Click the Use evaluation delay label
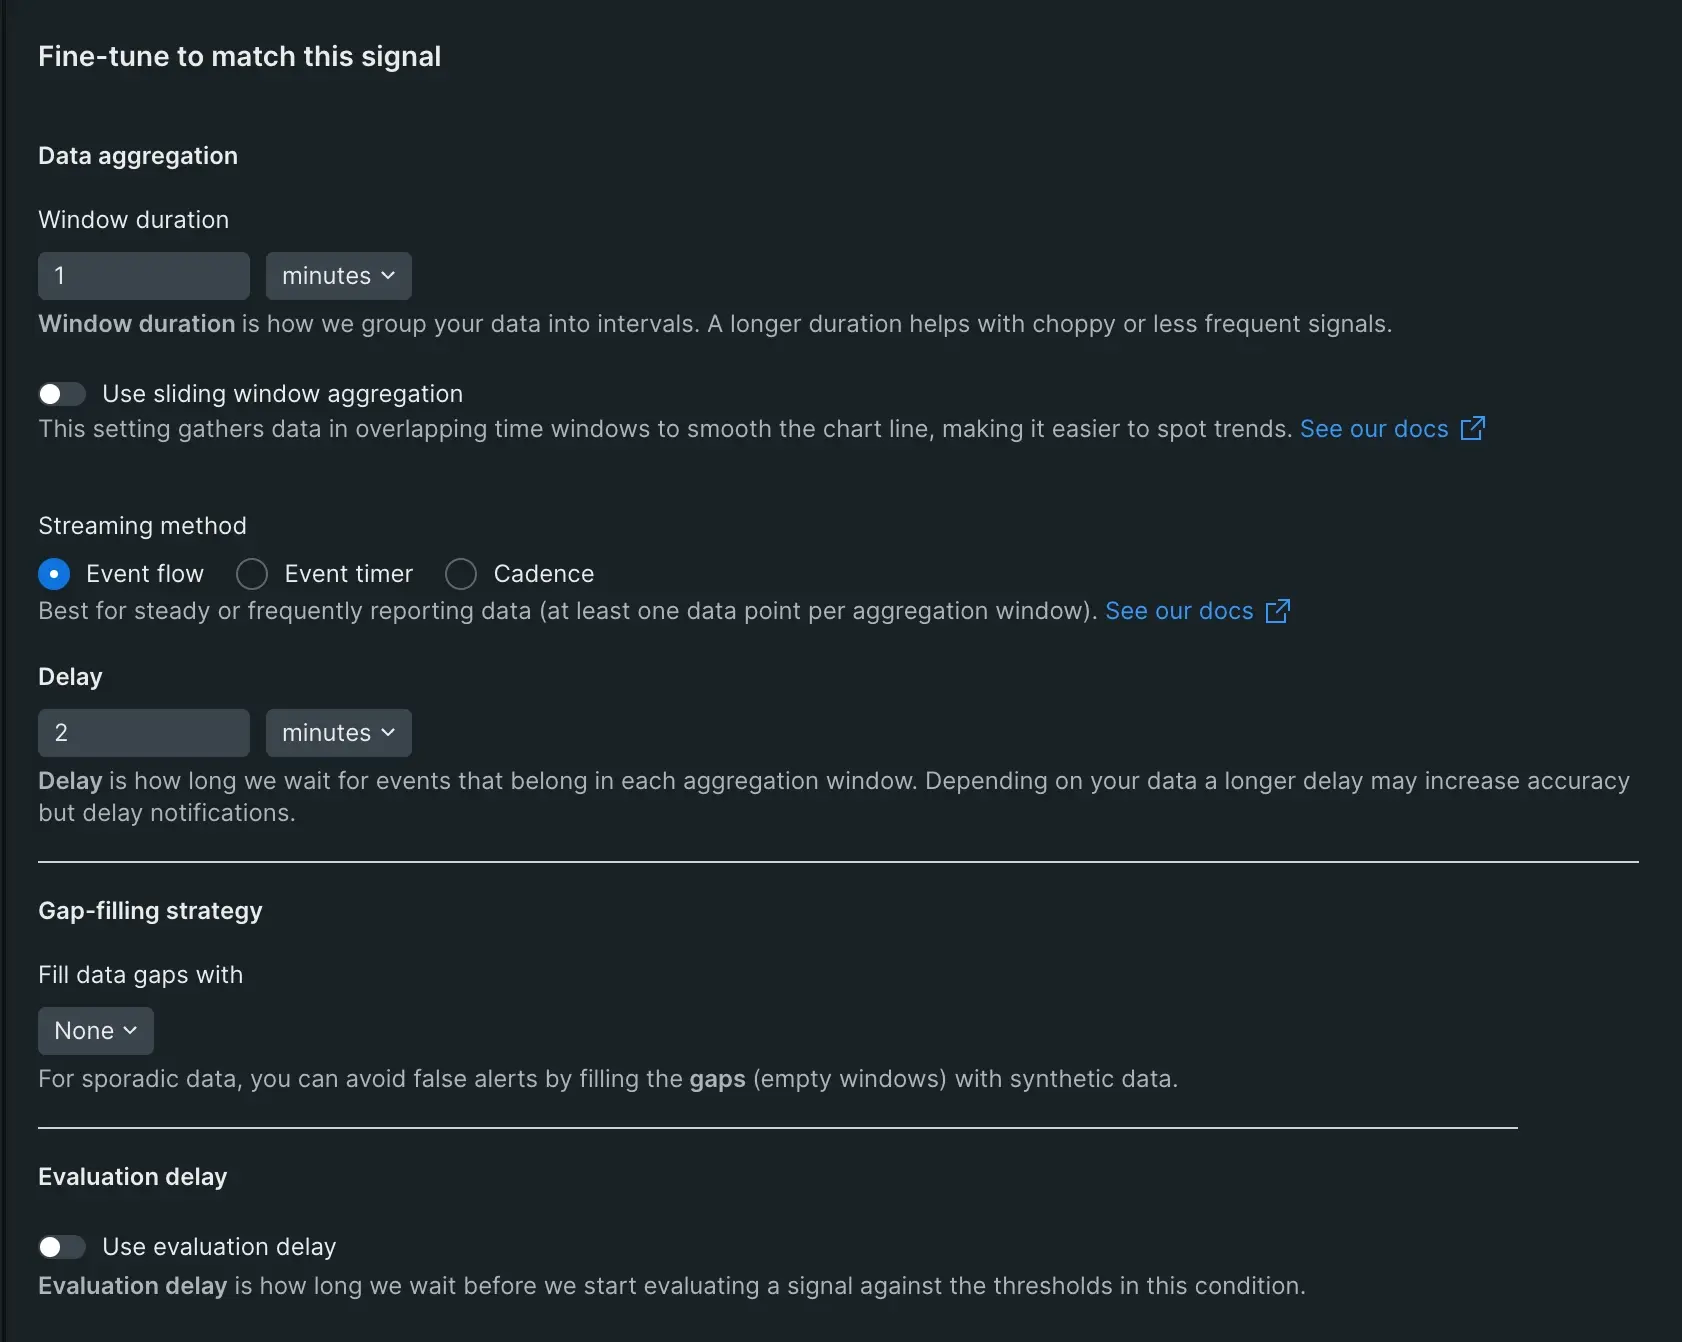This screenshot has height=1342, width=1682. click(x=219, y=1247)
